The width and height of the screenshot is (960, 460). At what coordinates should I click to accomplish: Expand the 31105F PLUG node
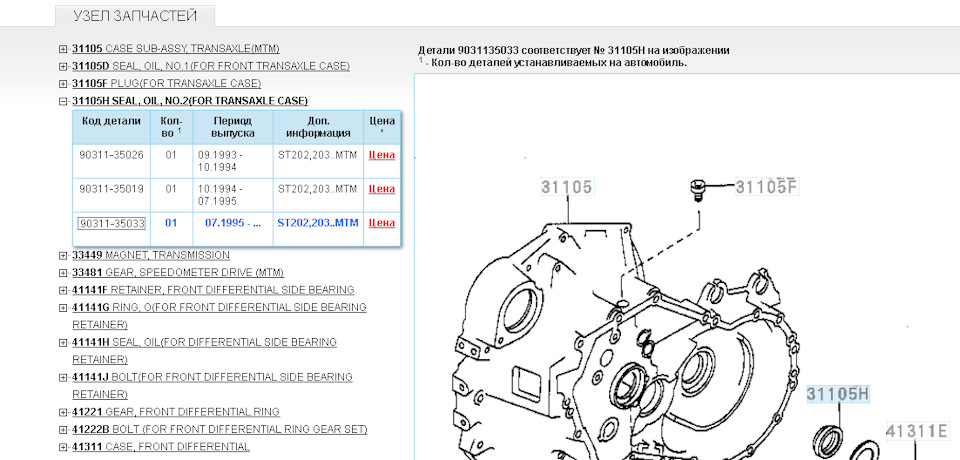(x=63, y=84)
